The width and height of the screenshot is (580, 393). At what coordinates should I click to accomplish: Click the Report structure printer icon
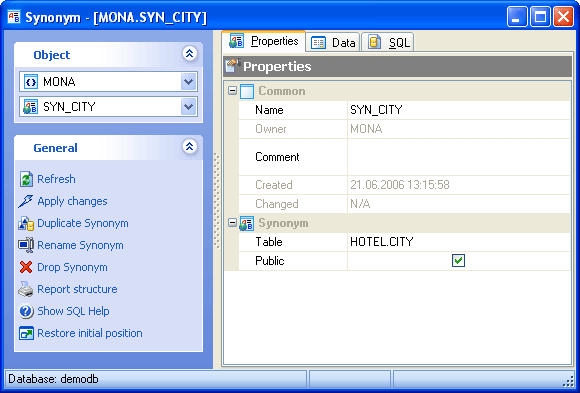point(26,289)
